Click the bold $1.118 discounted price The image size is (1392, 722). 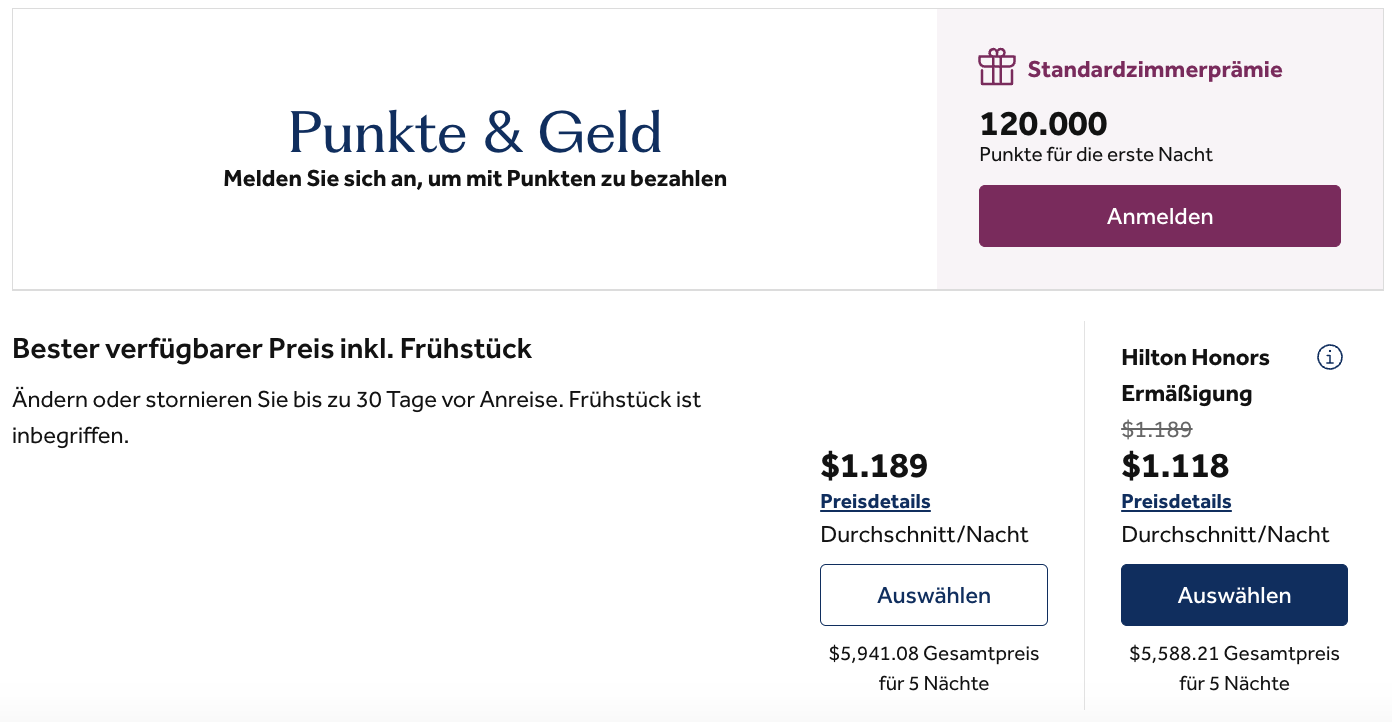tap(1175, 465)
